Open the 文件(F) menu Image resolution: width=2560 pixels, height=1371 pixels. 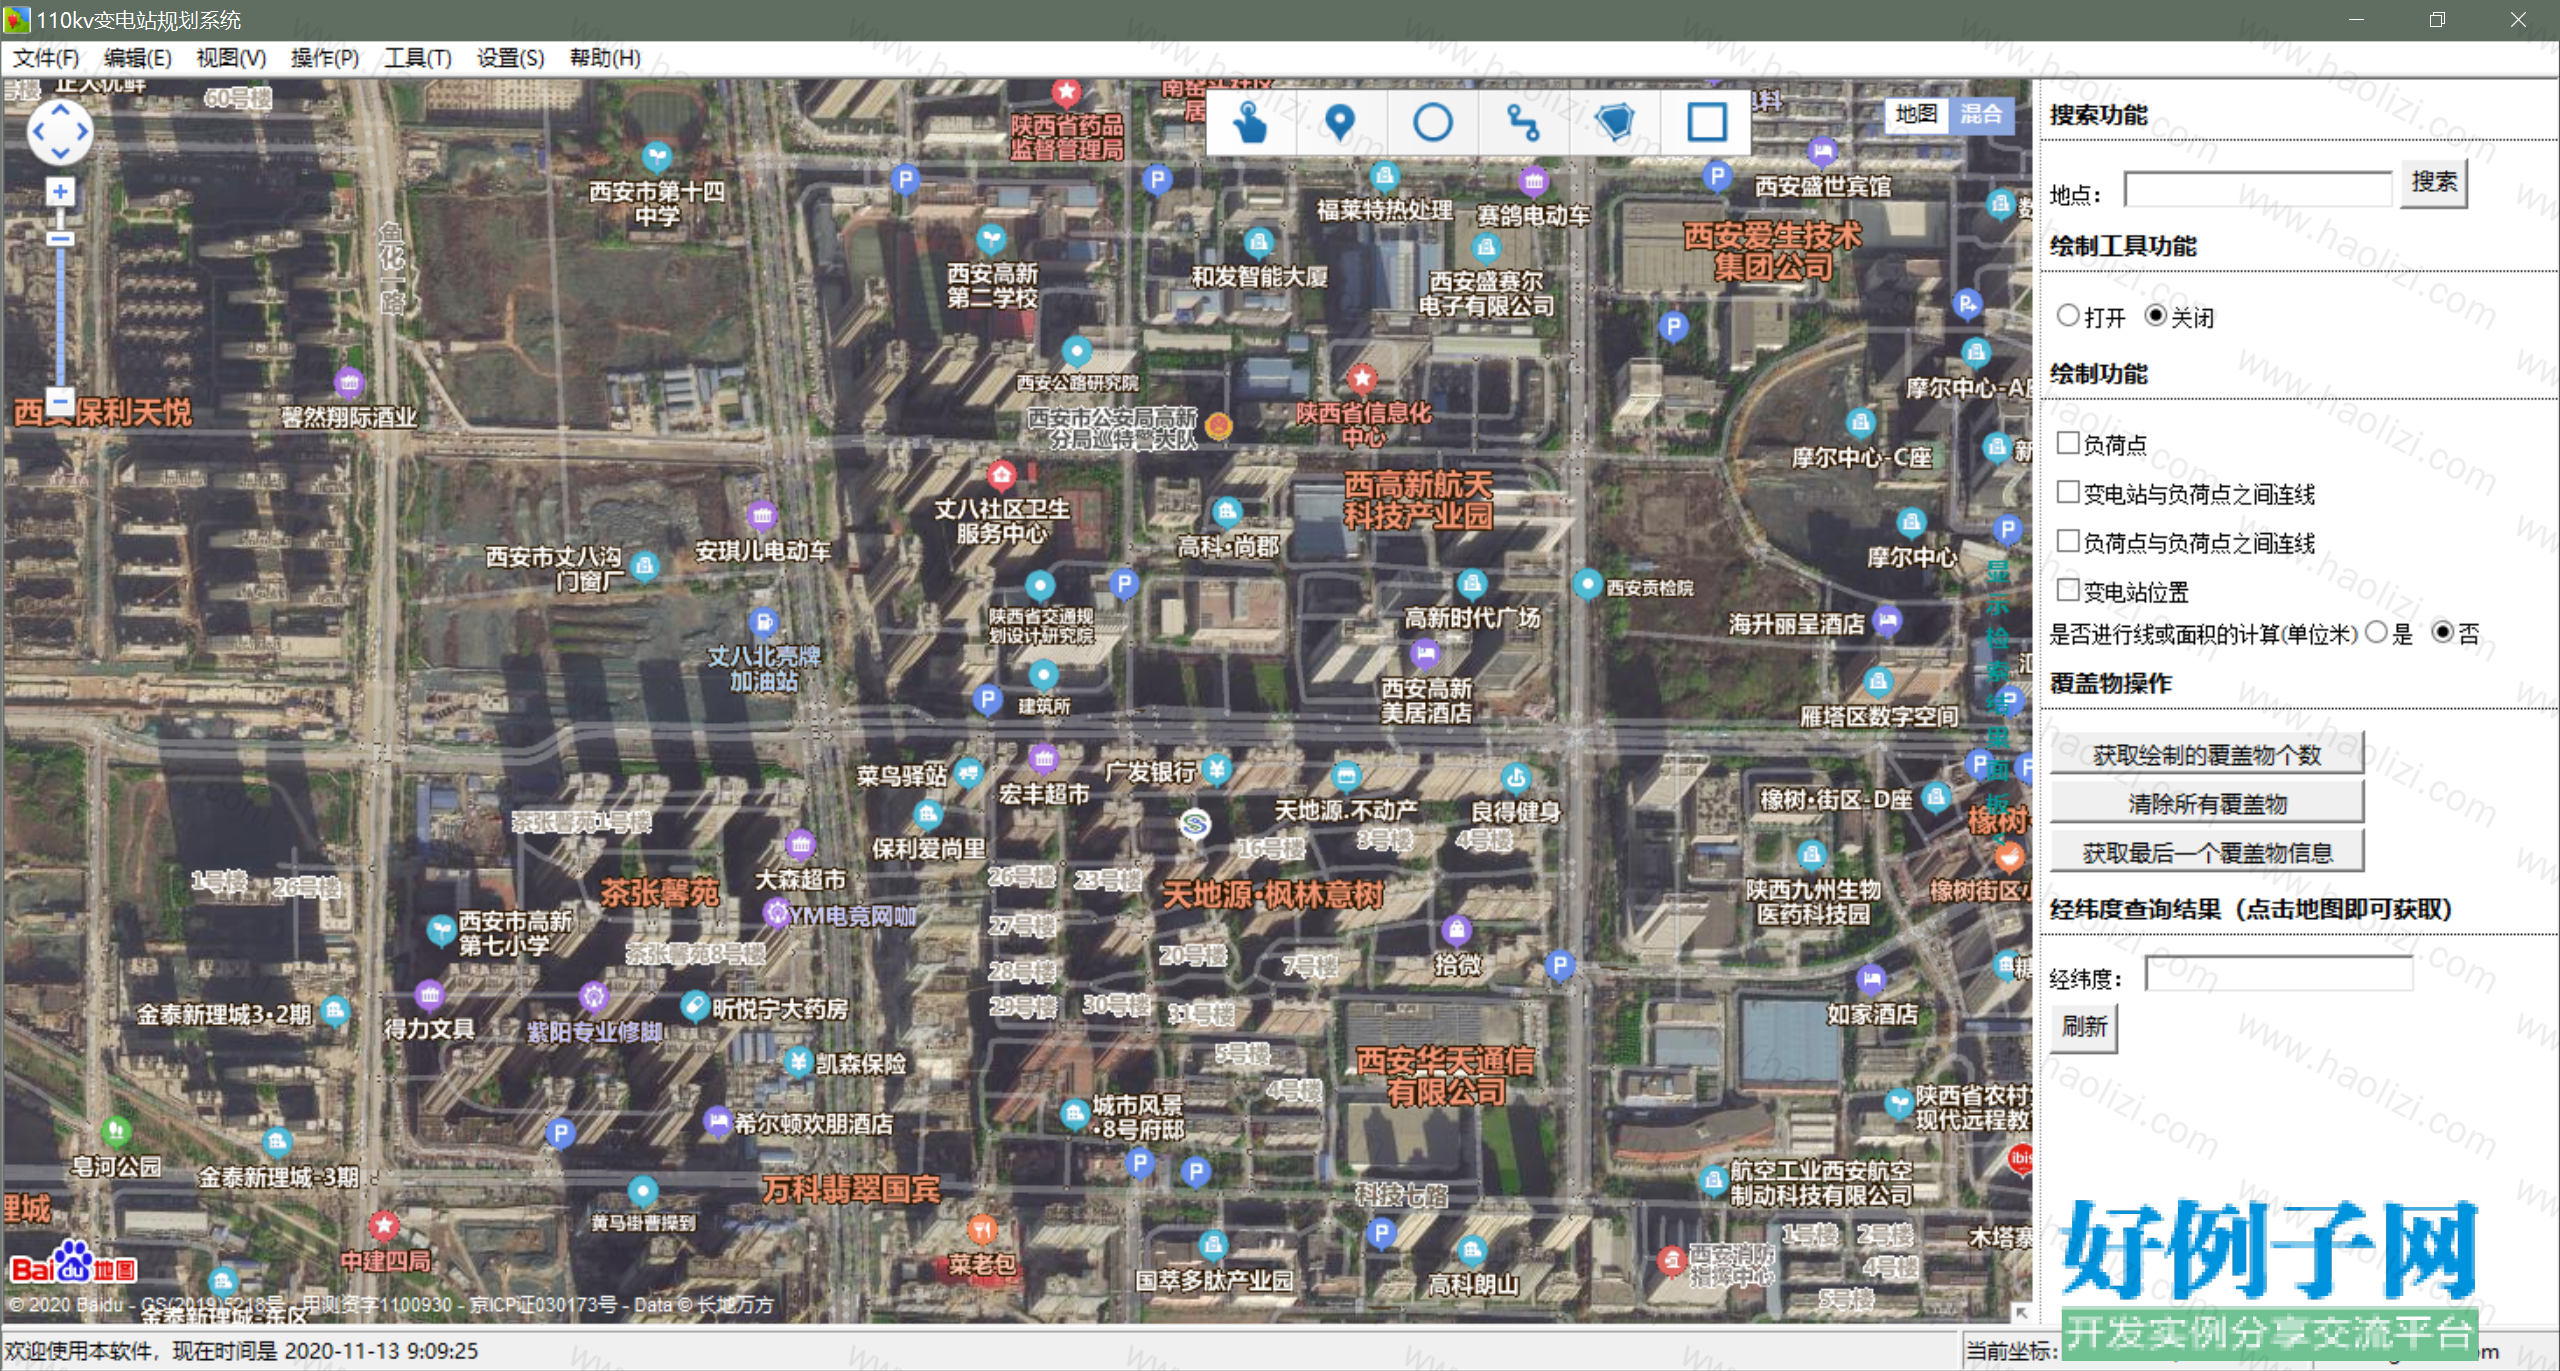click(x=46, y=58)
